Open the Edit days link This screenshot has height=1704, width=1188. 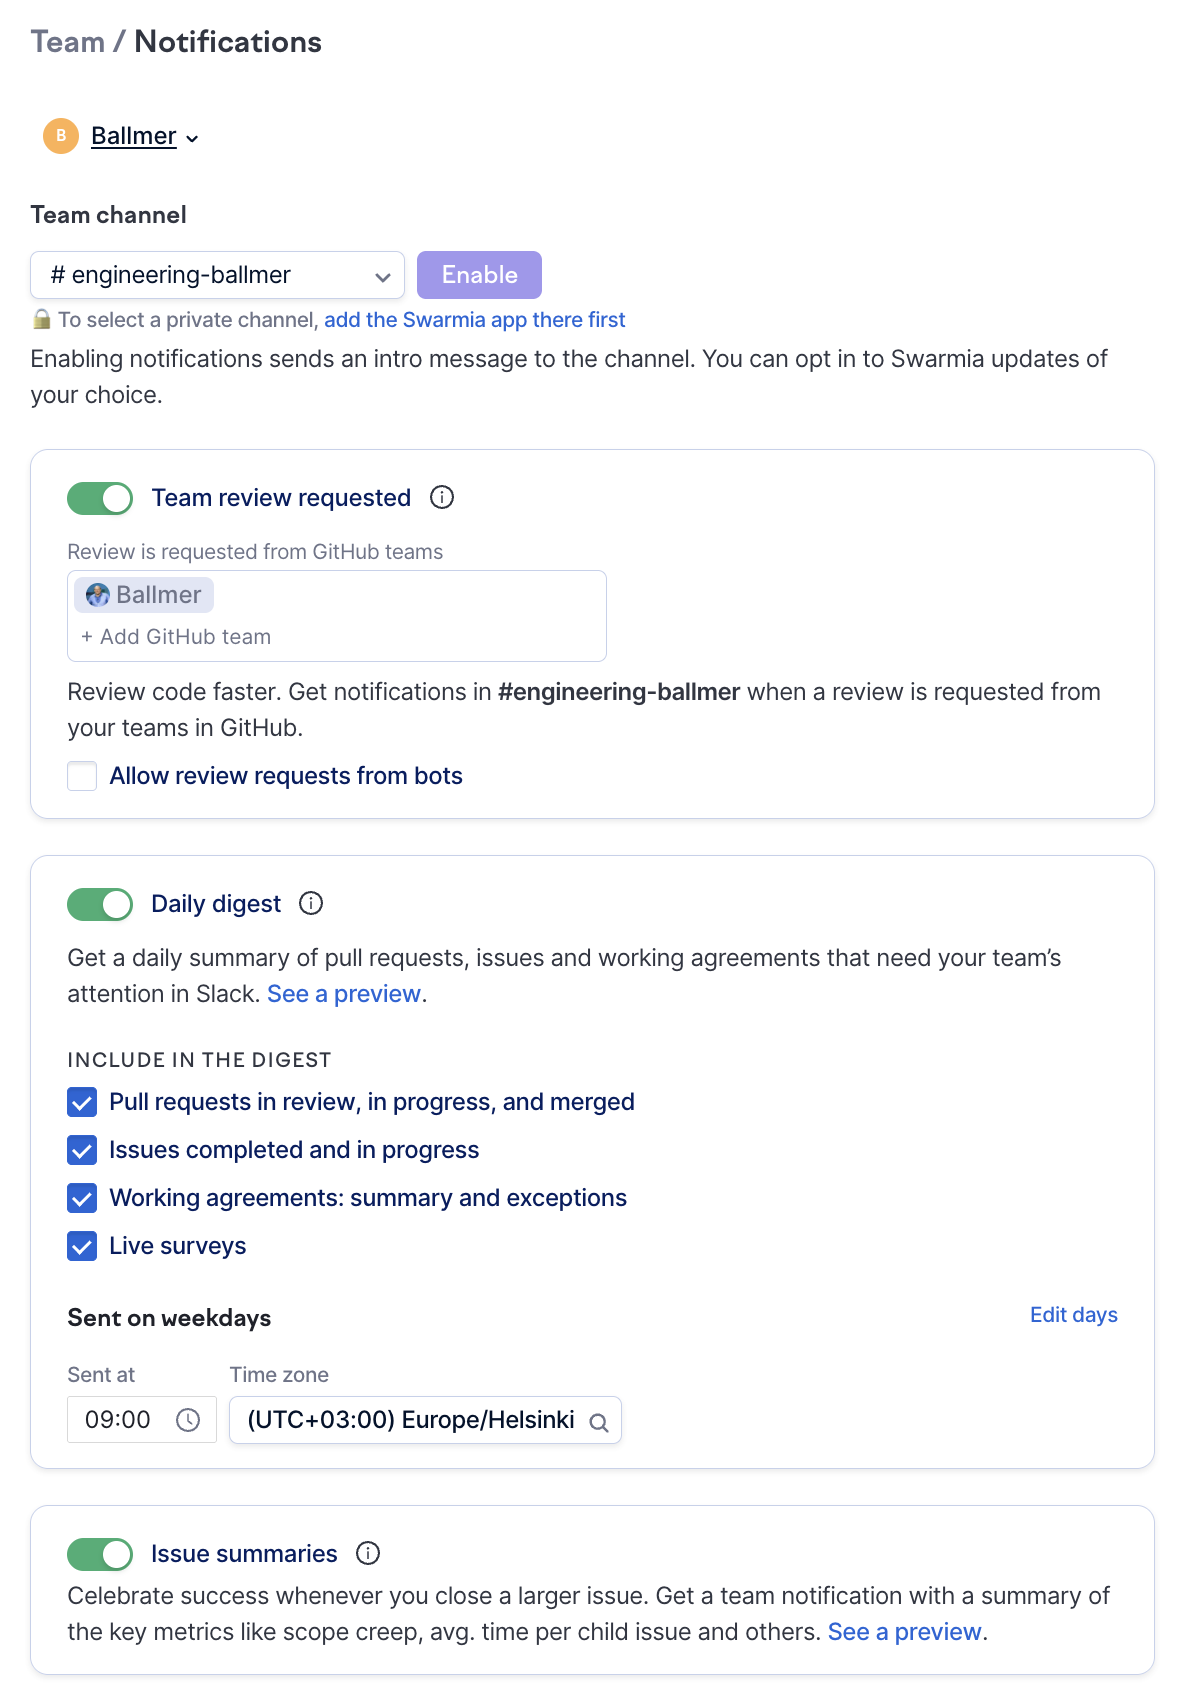tap(1073, 1315)
